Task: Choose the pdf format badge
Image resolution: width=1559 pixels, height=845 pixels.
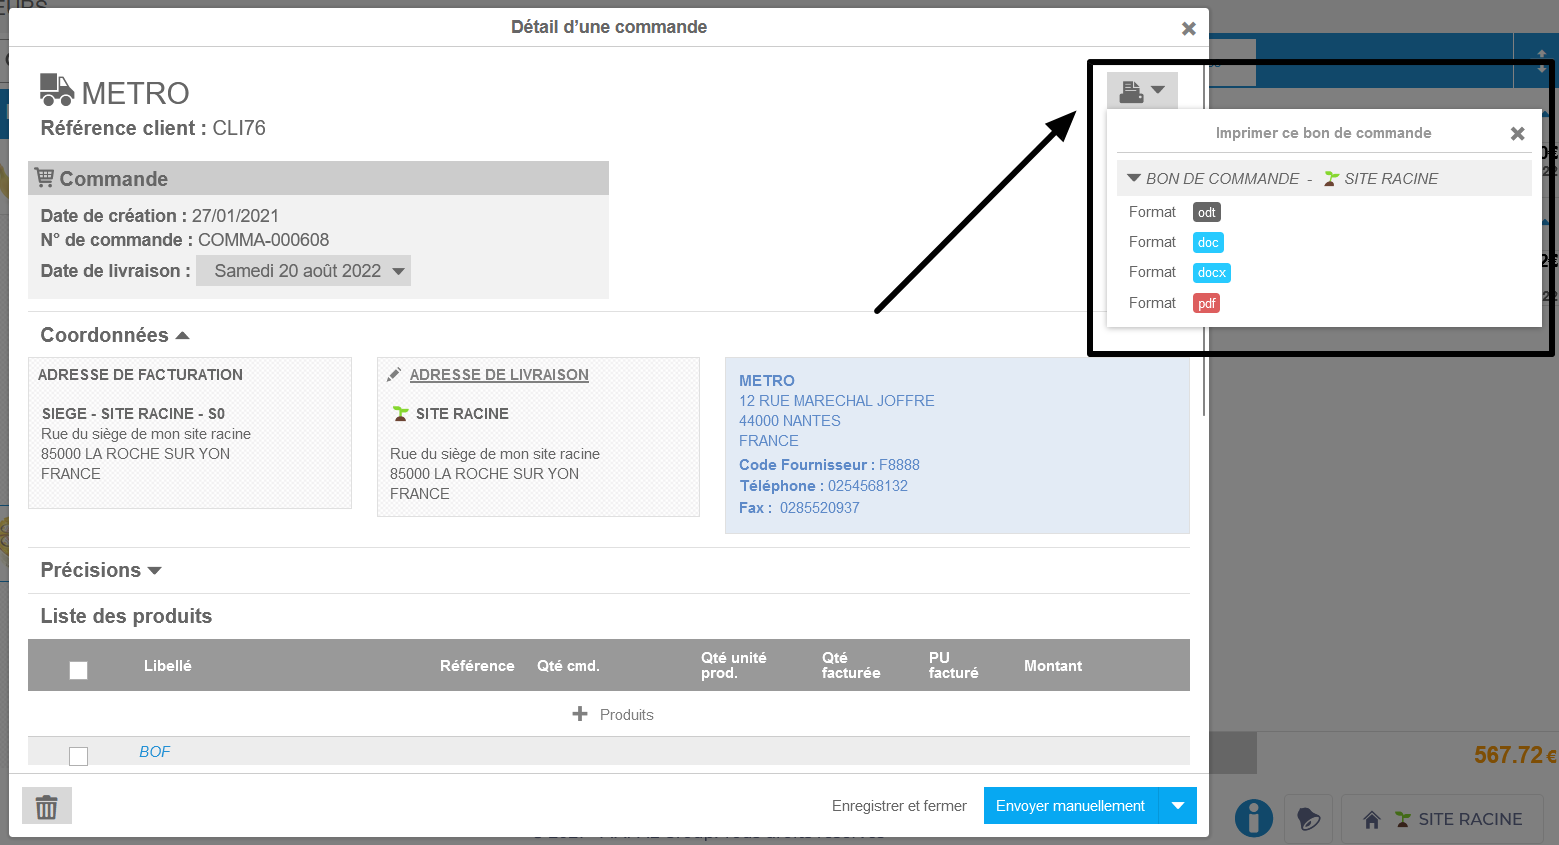Action: 1206,303
